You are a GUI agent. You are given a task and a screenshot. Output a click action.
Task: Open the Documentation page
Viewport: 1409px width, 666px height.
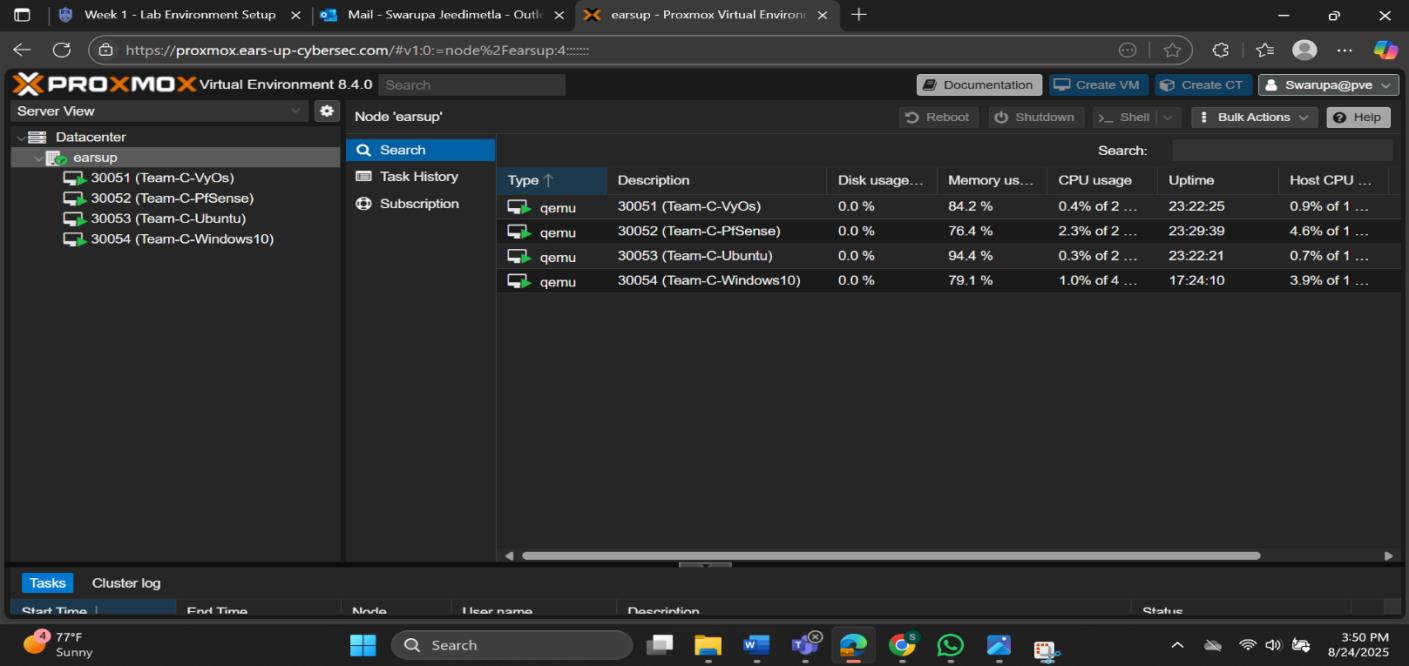[x=977, y=84]
